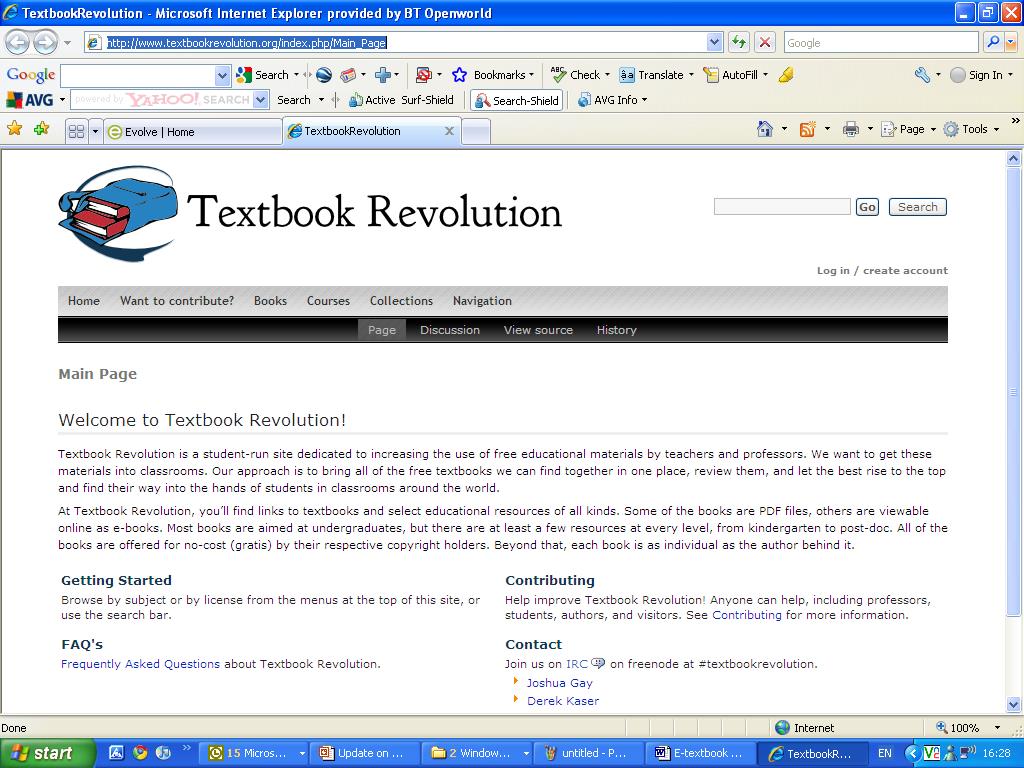Select the Discussion tab
This screenshot has height=768, width=1024.
click(x=449, y=330)
